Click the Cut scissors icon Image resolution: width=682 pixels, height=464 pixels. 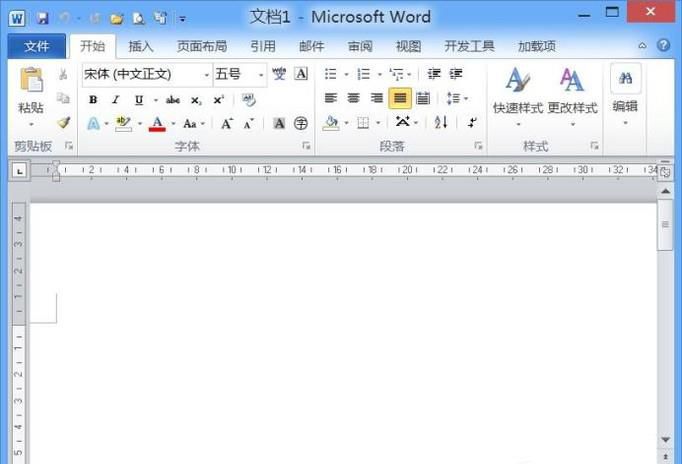pyautogui.click(x=63, y=75)
